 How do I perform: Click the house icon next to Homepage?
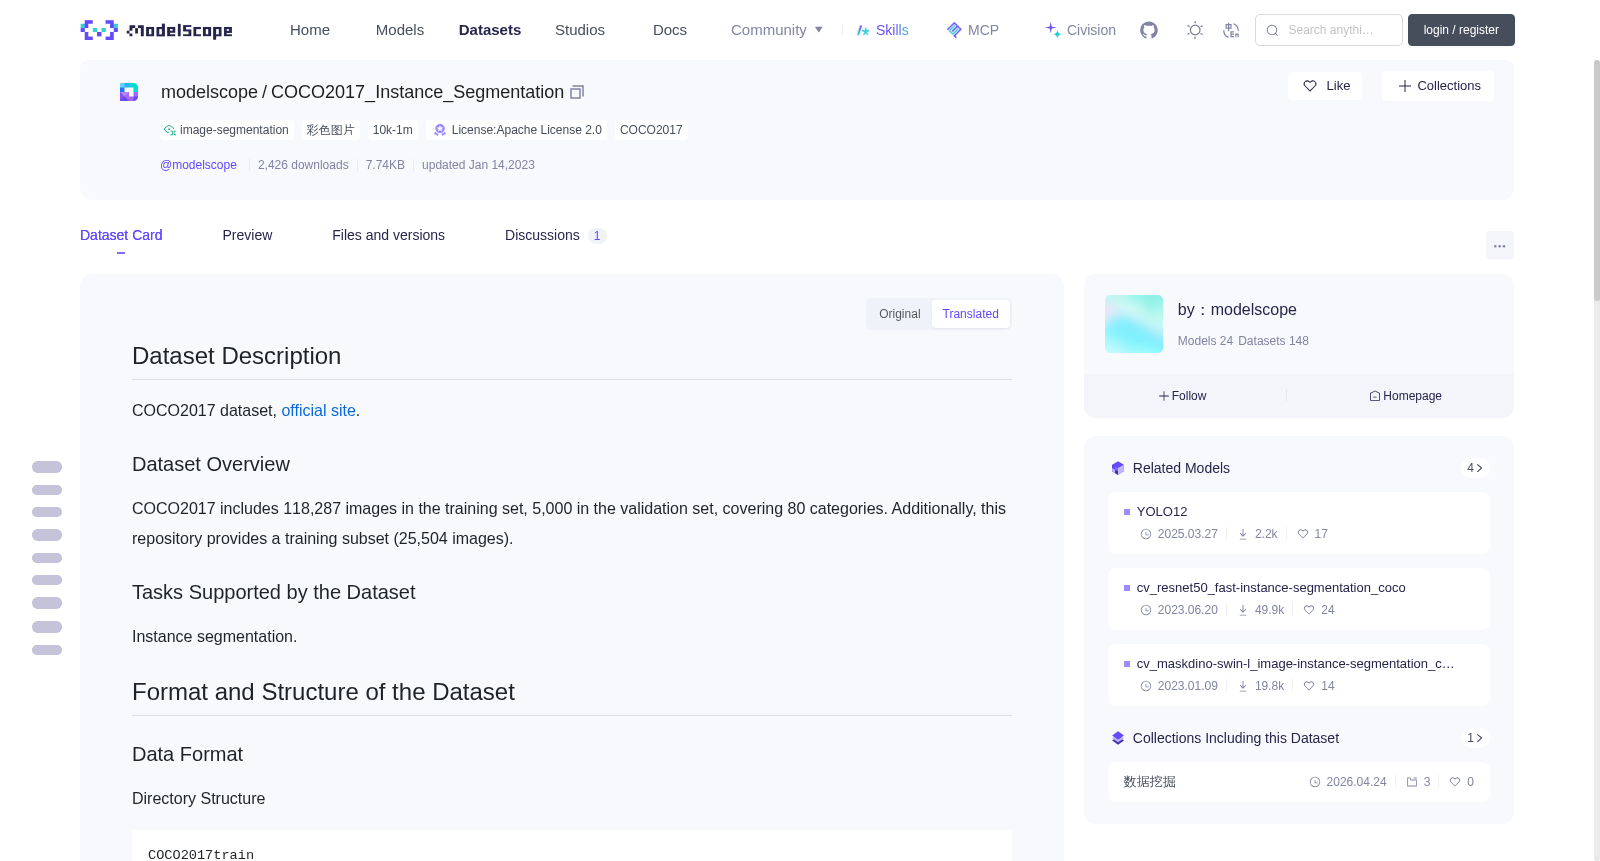1375,396
